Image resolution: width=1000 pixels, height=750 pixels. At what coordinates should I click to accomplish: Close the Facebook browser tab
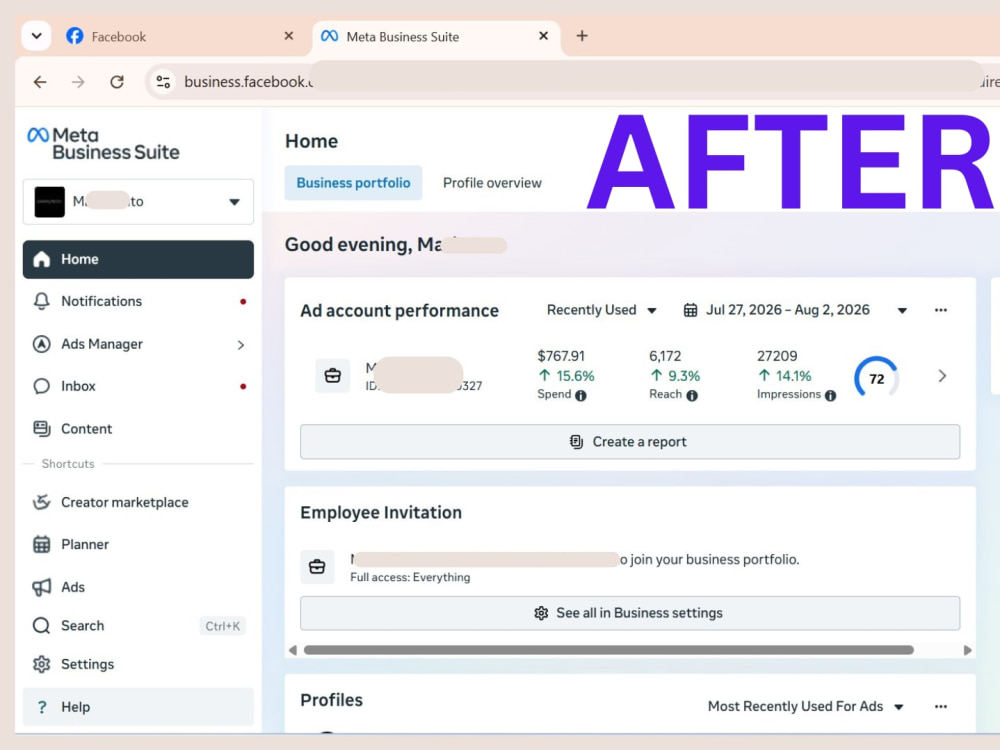click(x=289, y=36)
